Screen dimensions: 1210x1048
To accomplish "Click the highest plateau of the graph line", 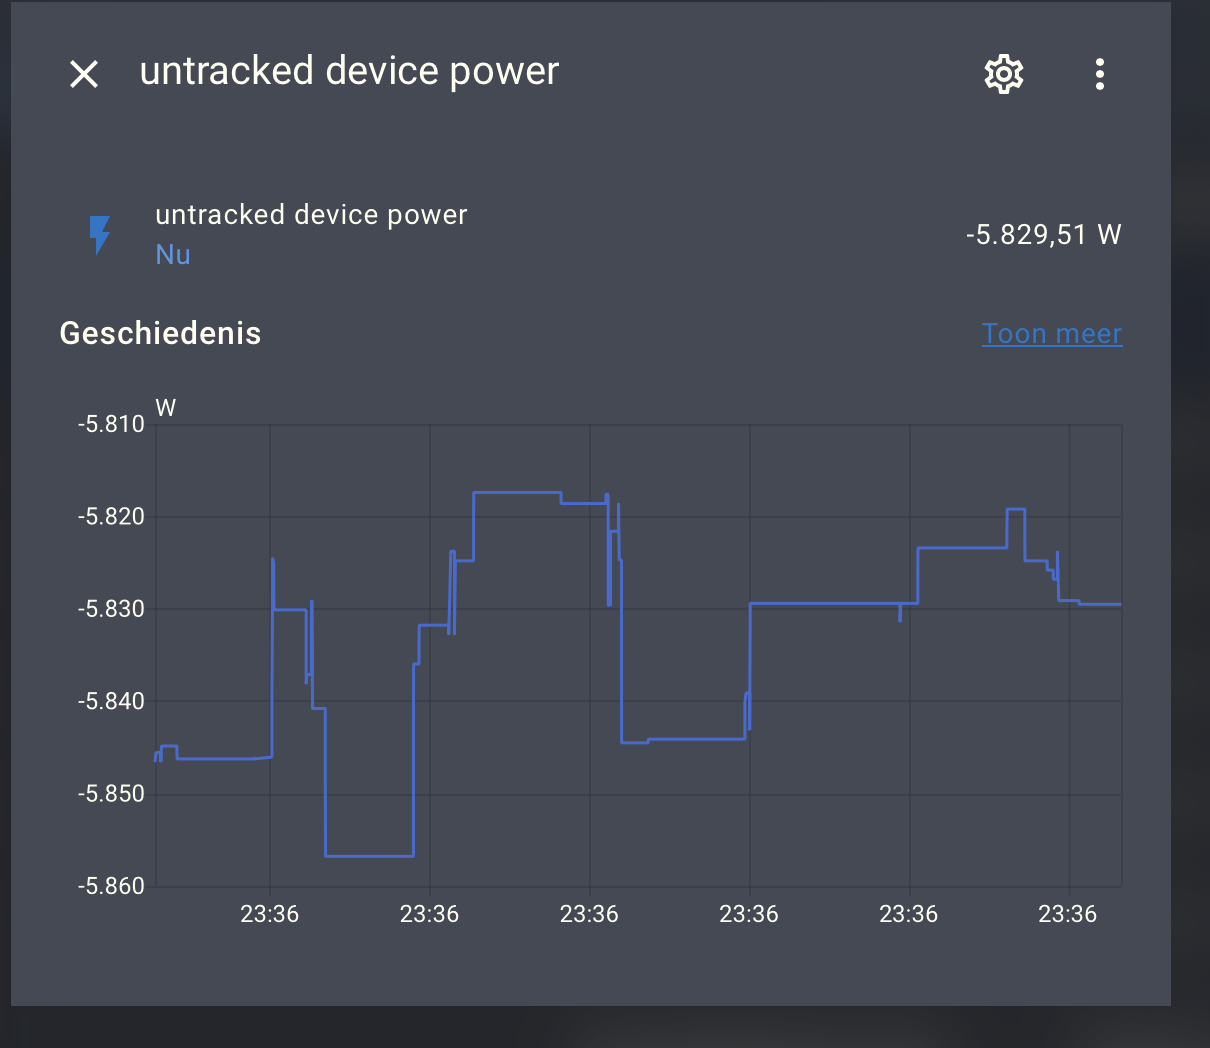I will click(x=516, y=492).
